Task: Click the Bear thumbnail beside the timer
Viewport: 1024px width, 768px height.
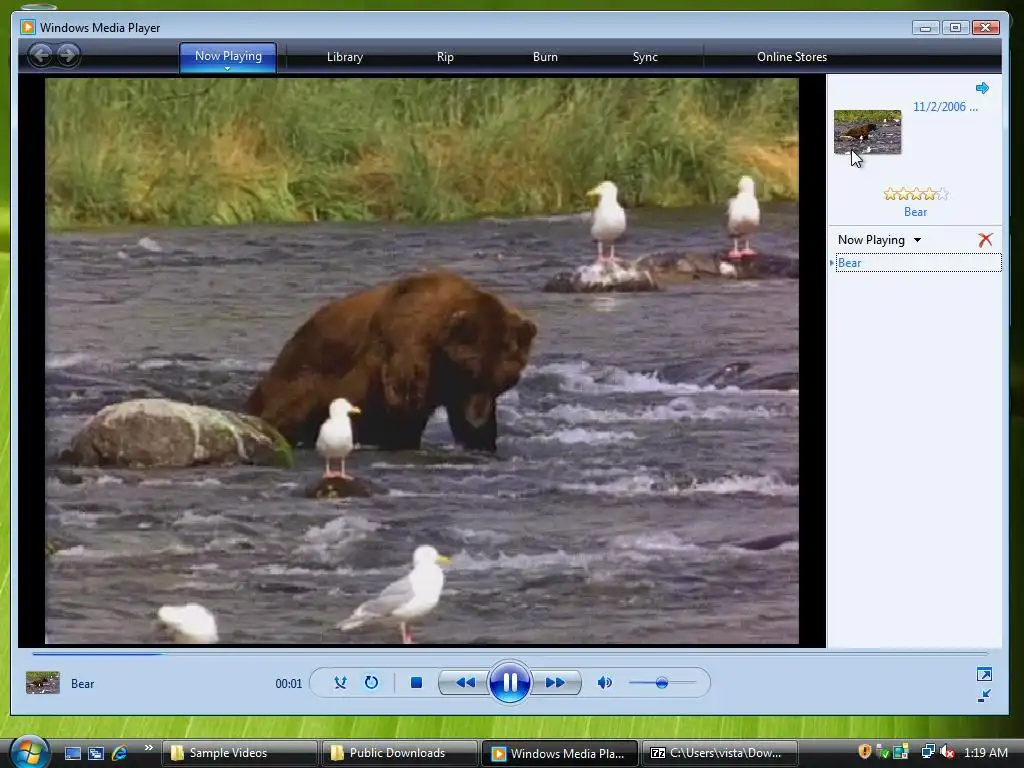Action: (x=42, y=682)
